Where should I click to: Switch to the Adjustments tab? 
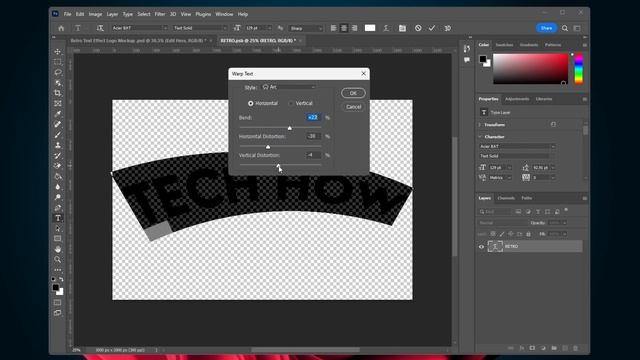click(x=517, y=99)
